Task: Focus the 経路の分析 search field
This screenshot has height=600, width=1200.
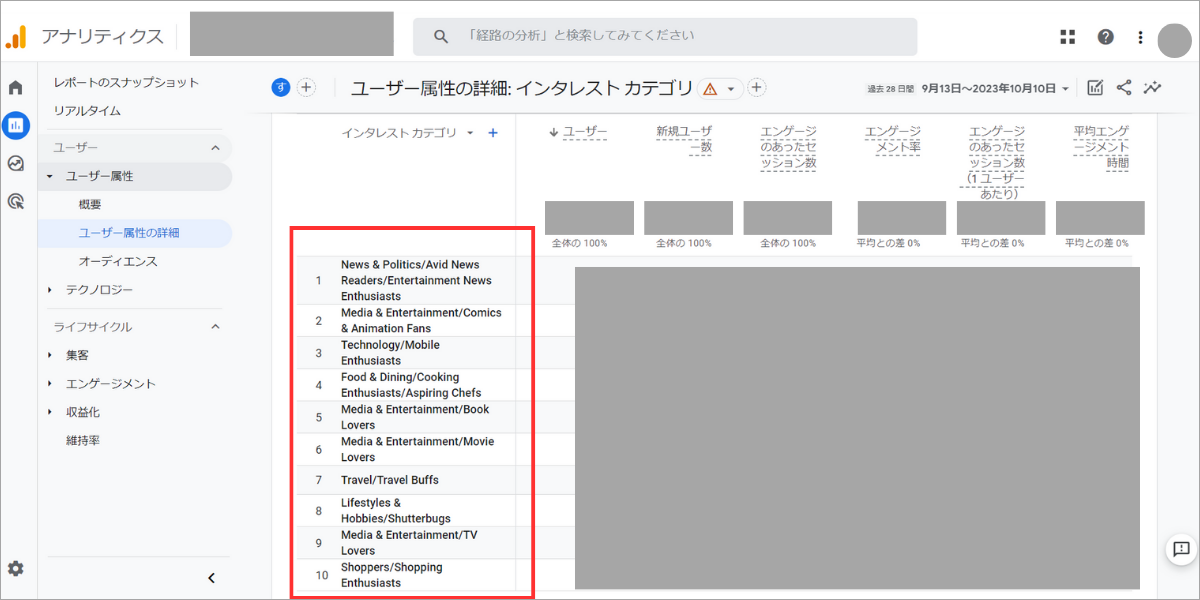Action: point(665,37)
